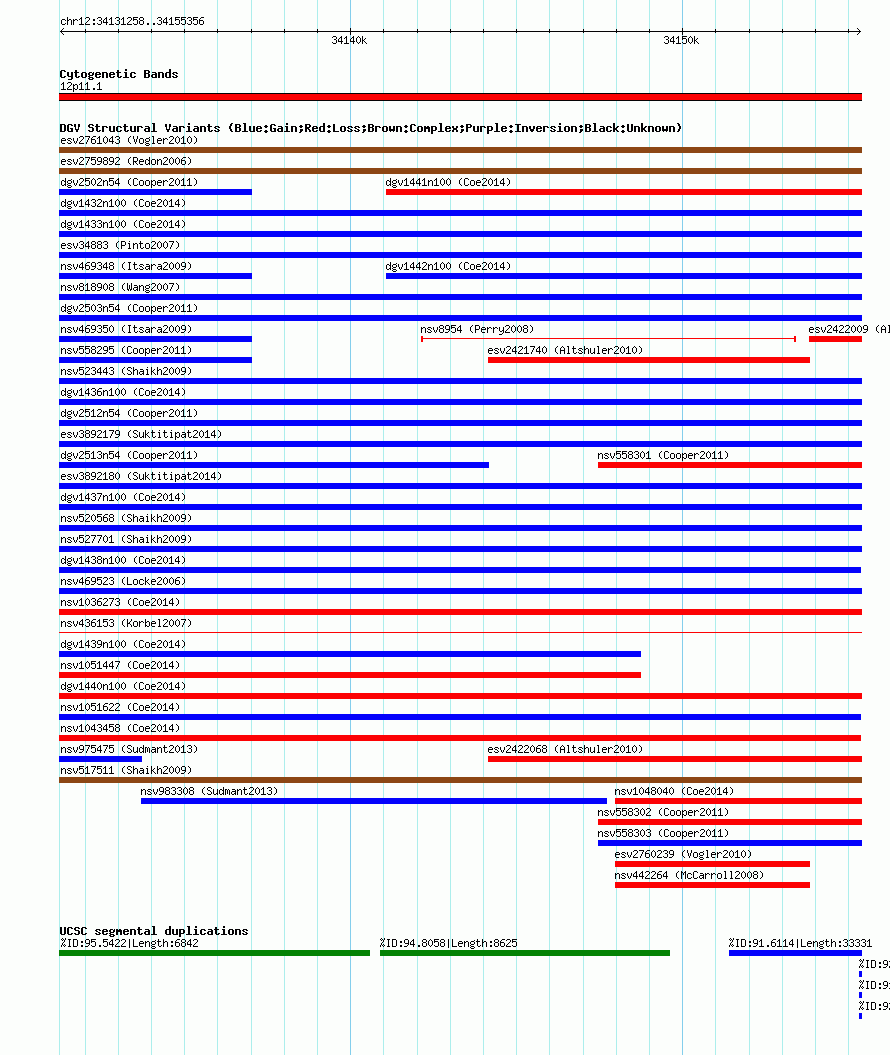
Task: Open dgv1437n100 (Coe2014) label
Action: pos(123,497)
